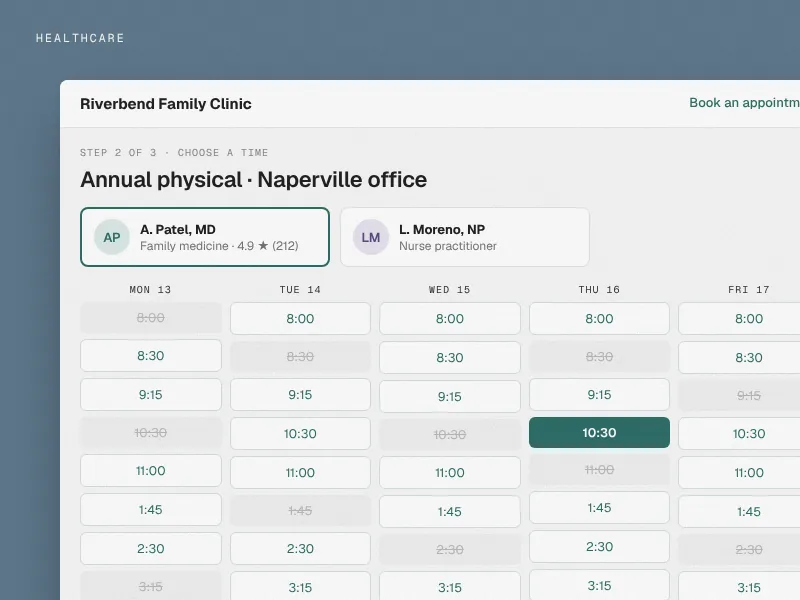
Task: Book Friday 17 at 1:45
Action: tap(739, 511)
